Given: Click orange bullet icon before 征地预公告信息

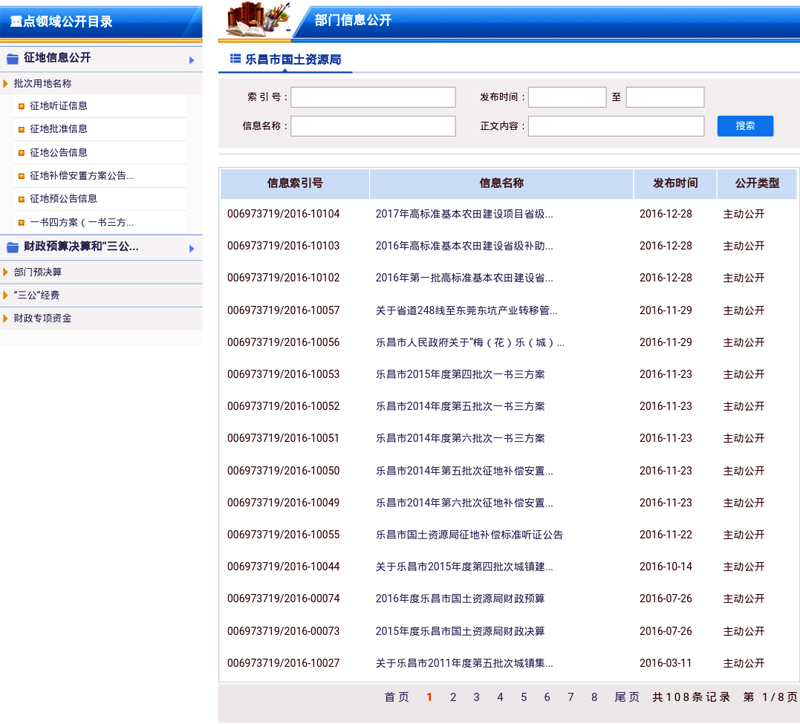Looking at the screenshot, I should click(20, 199).
